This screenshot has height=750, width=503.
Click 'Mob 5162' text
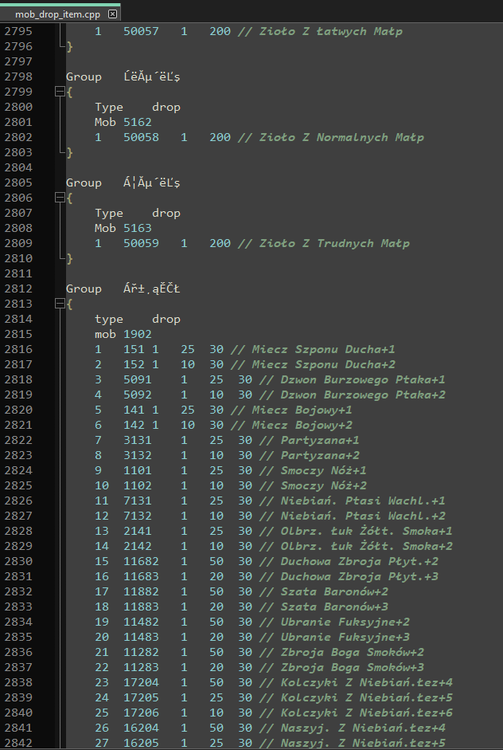point(123,122)
